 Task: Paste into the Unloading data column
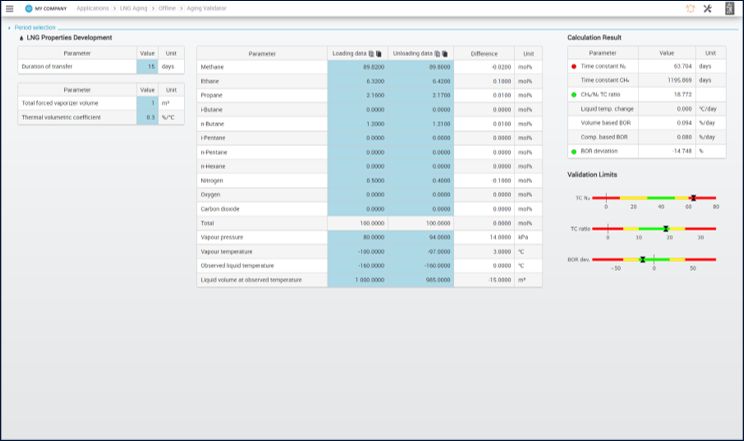tap(445, 54)
